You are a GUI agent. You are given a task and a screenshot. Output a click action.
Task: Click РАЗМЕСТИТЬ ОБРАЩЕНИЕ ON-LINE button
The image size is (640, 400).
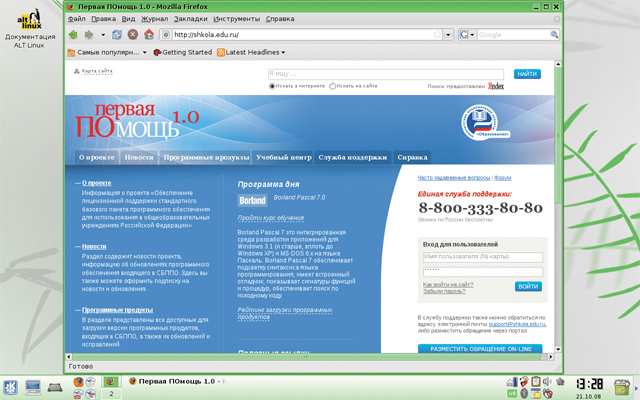coord(480,349)
